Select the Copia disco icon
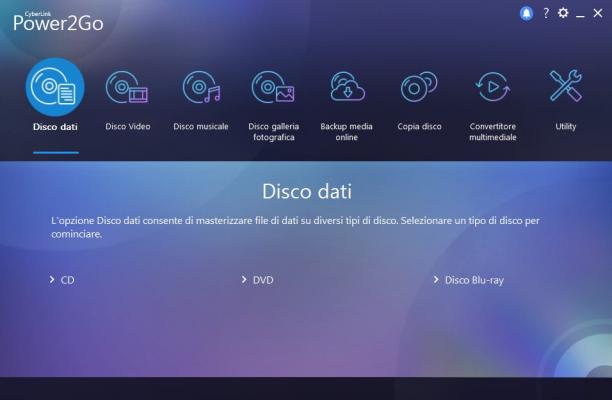612x400 pixels. click(x=419, y=87)
